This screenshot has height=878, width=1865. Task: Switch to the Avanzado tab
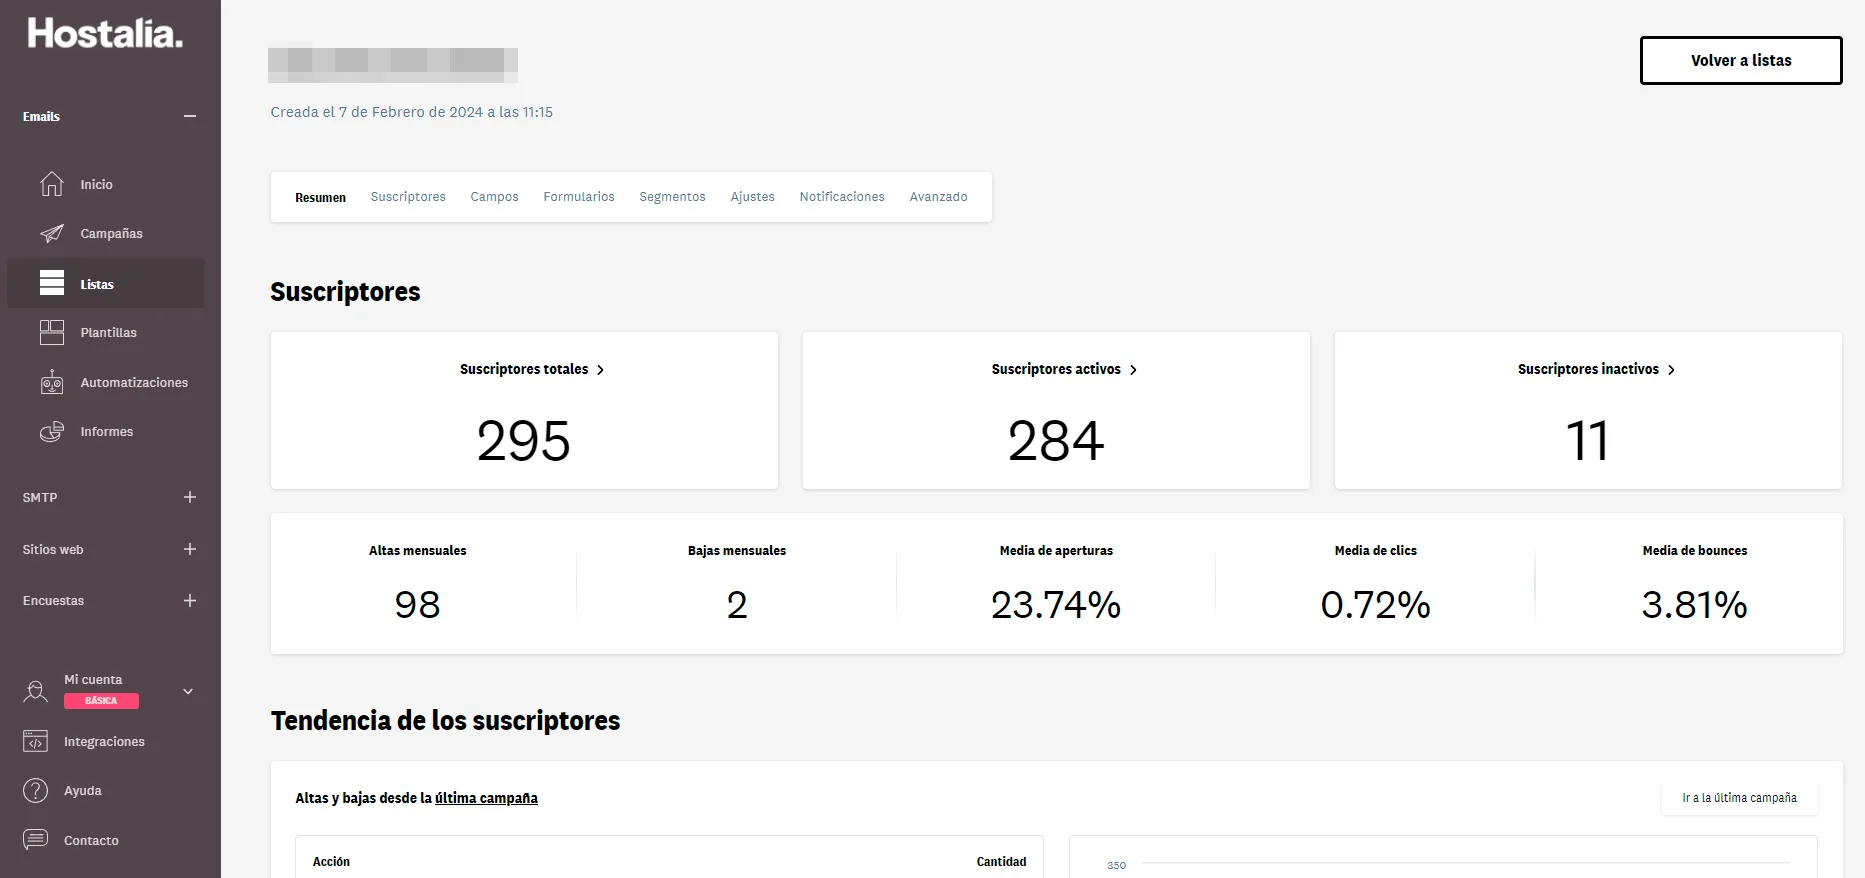click(x=938, y=197)
